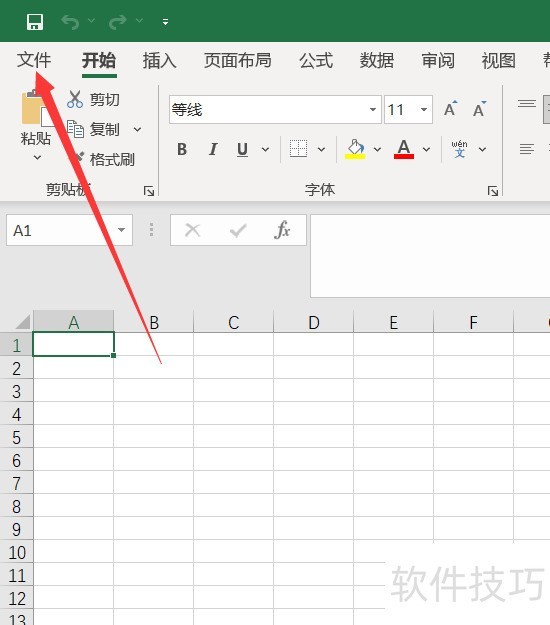Expand the borders dropdown arrow
This screenshot has height=625, width=550.
(321, 149)
